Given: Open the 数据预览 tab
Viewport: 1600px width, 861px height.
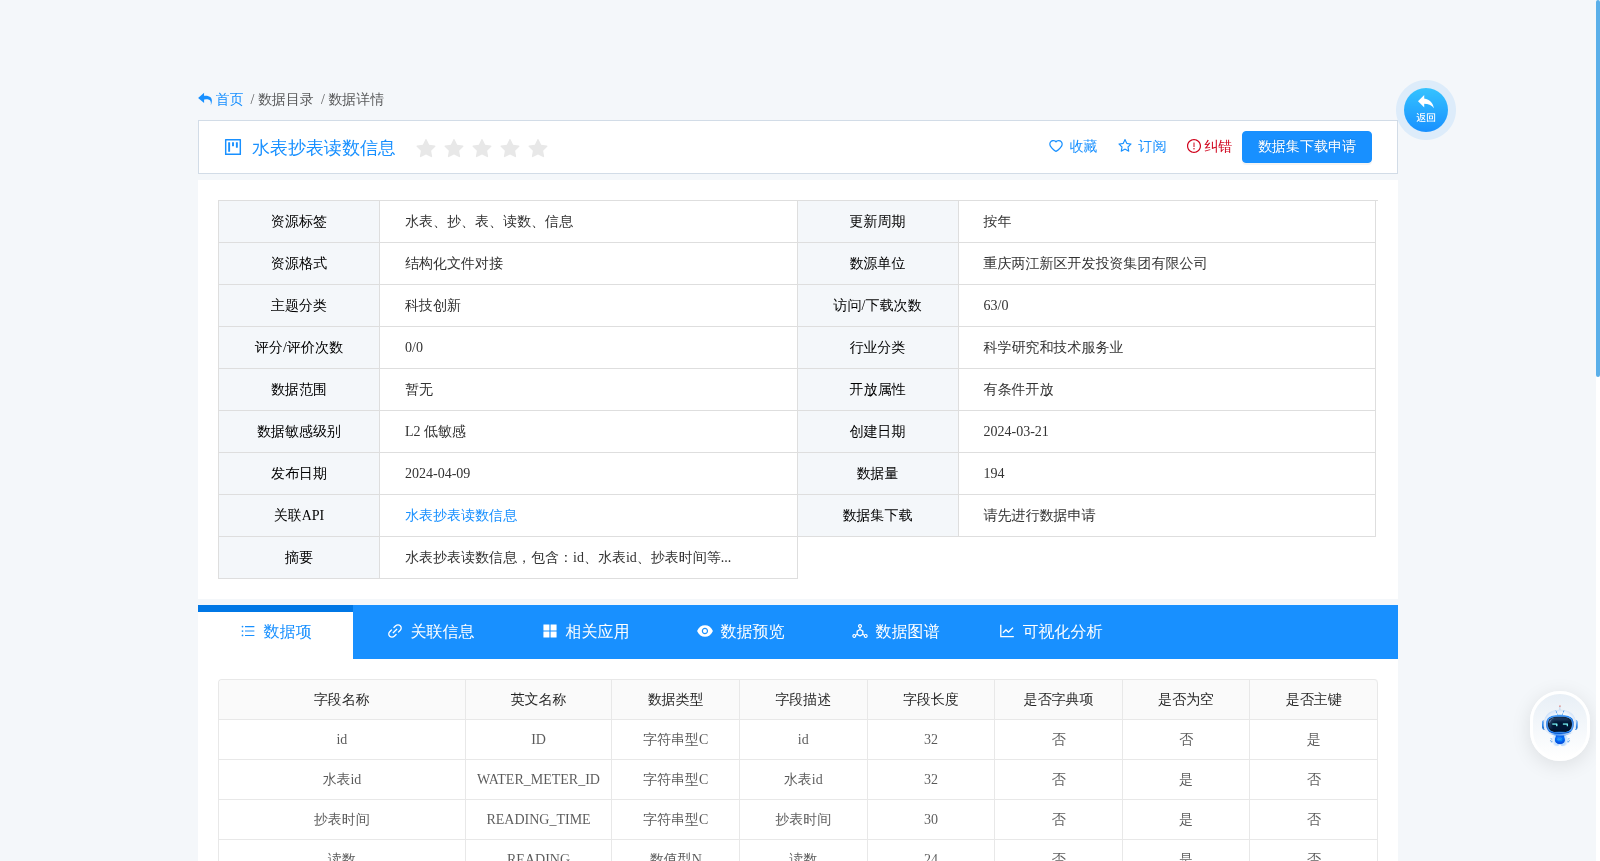Looking at the screenshot, I should click(741, 632).
